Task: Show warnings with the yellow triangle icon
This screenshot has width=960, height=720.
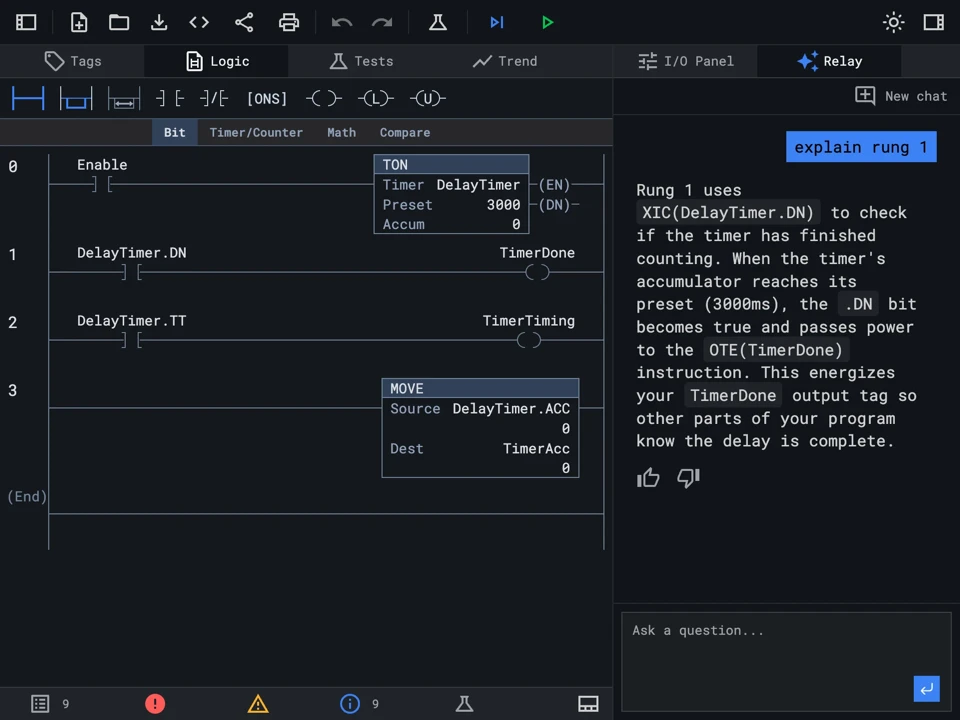Action: (x=258, y=703)
